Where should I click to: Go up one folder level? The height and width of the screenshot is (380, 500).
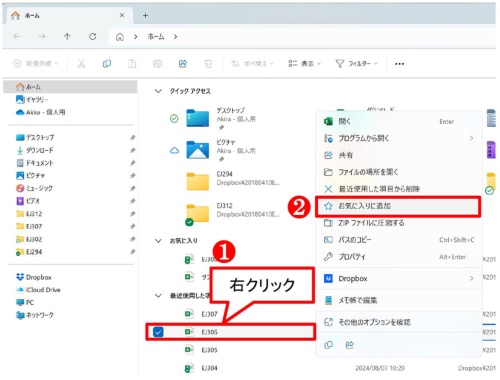point(67,36)
